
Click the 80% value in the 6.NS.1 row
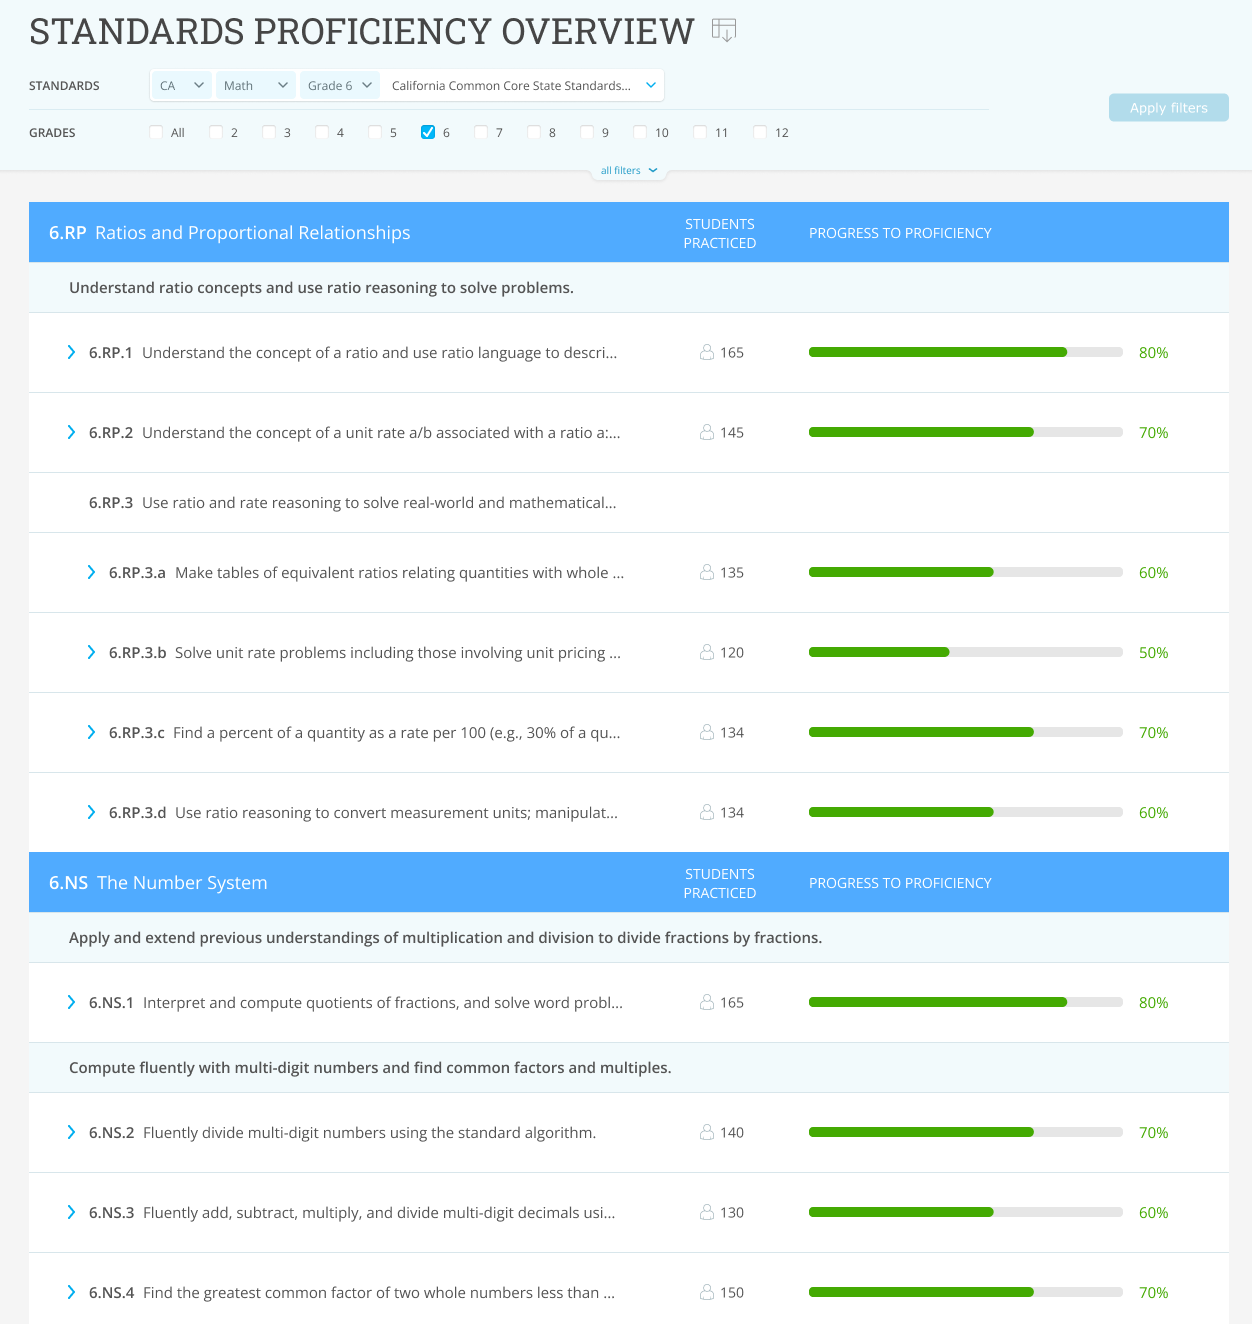1153,1002
